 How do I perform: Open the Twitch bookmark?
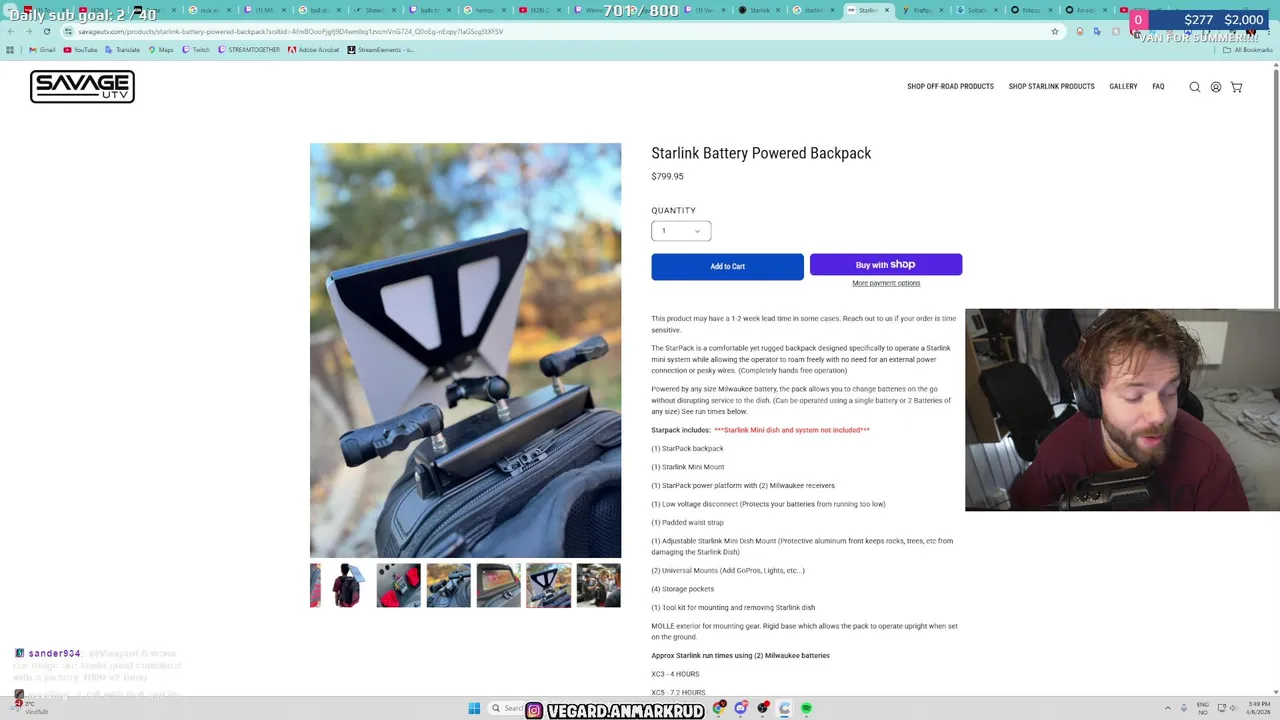pyautogui.click(x=195, y=49)
